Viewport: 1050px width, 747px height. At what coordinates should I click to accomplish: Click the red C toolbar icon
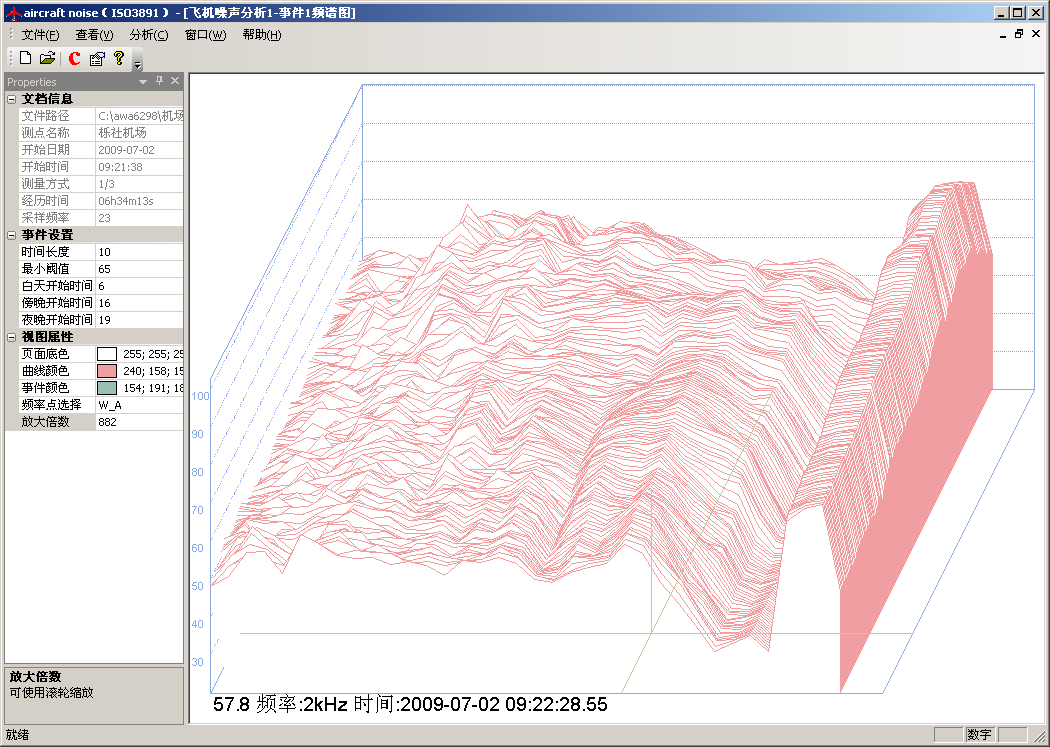point(74,59)
